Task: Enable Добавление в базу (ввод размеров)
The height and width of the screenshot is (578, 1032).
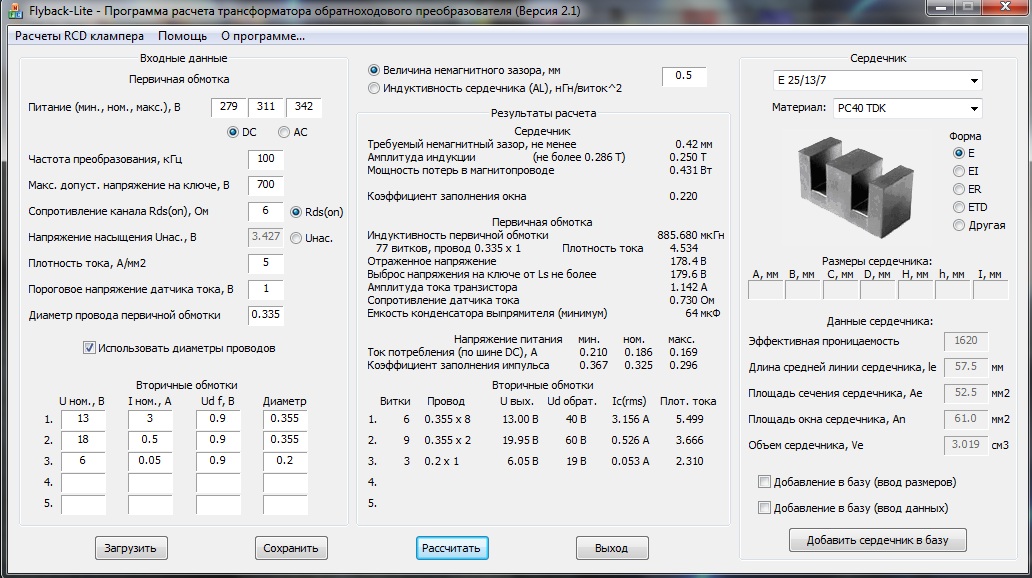Action: 765,482
